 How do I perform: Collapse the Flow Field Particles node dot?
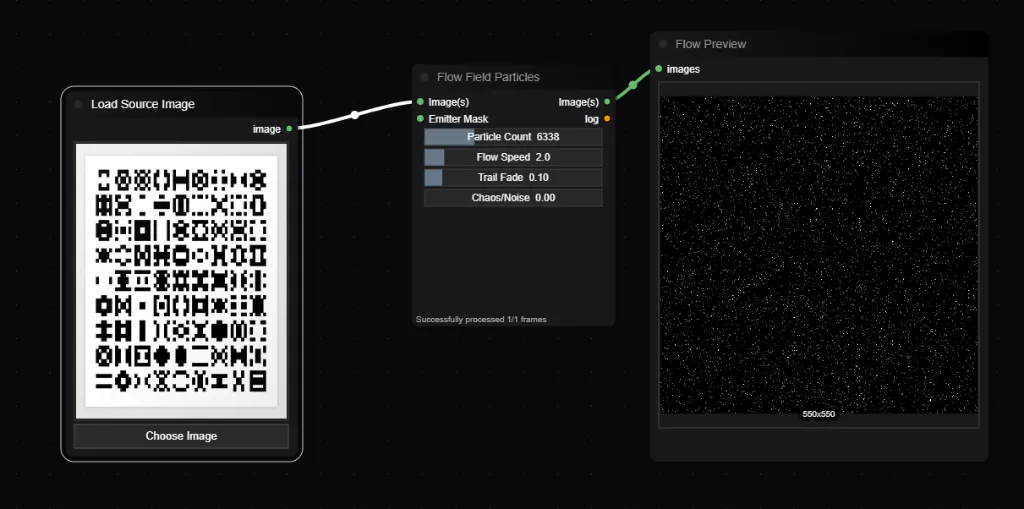click(x=424, y=77)
